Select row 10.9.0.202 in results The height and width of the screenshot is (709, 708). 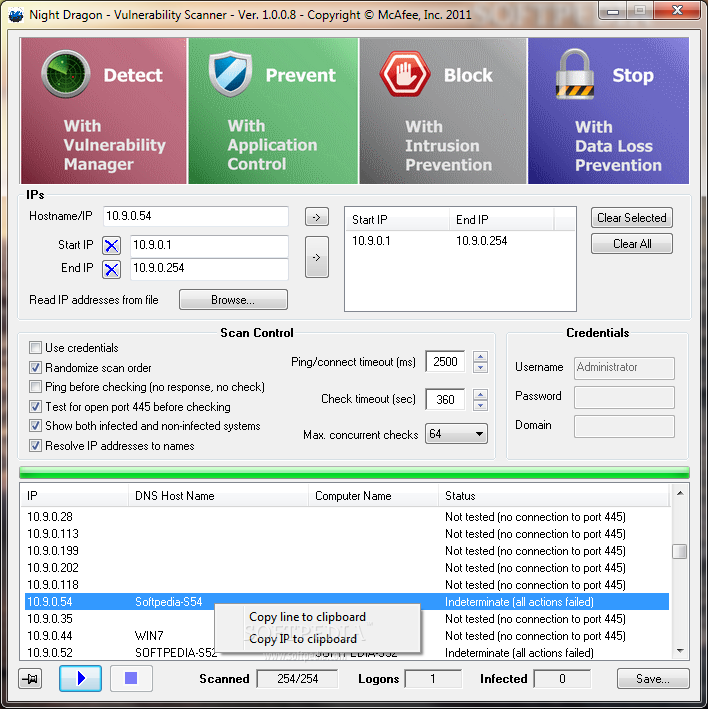346,568
